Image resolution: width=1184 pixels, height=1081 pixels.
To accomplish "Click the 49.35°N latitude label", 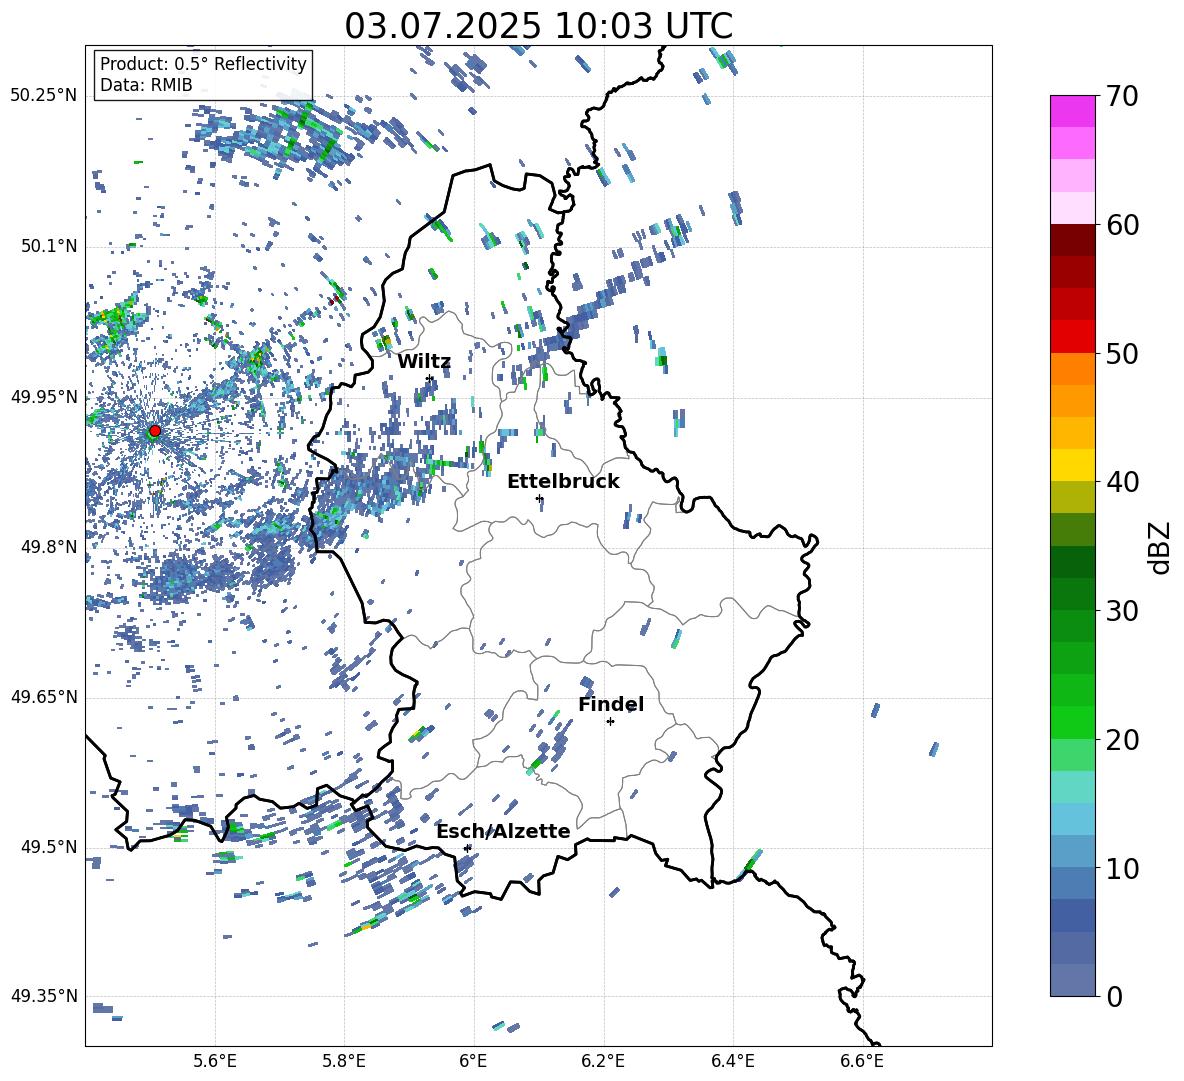I will (x=44, y=997).
